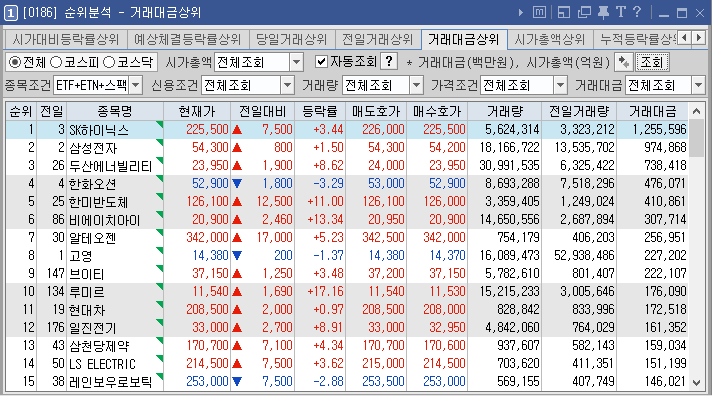Screen dimensions: 712x396
Task: Switch to the 예상체결등락률상위 tab
Action: click(188, 40)
